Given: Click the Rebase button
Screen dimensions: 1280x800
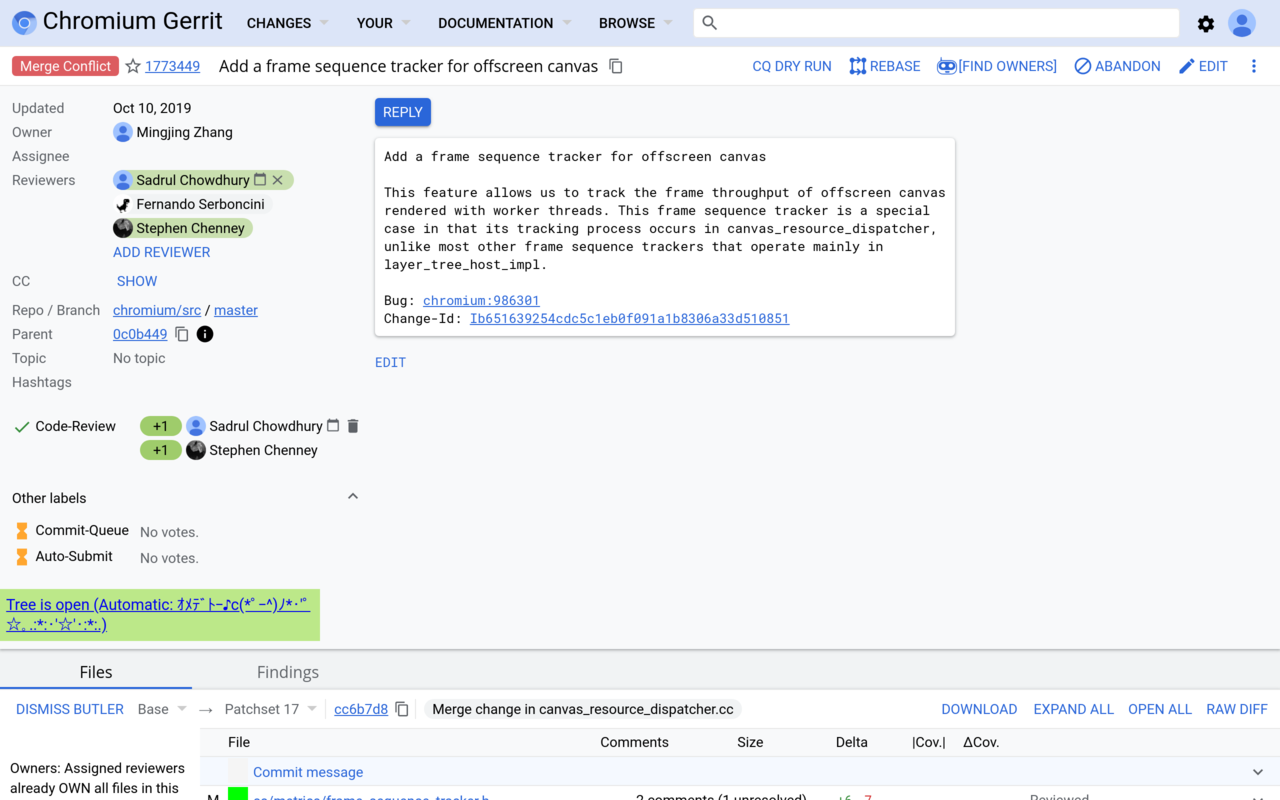Looking at the screenshot, I should pyautogui.click(x=885, y=66).
